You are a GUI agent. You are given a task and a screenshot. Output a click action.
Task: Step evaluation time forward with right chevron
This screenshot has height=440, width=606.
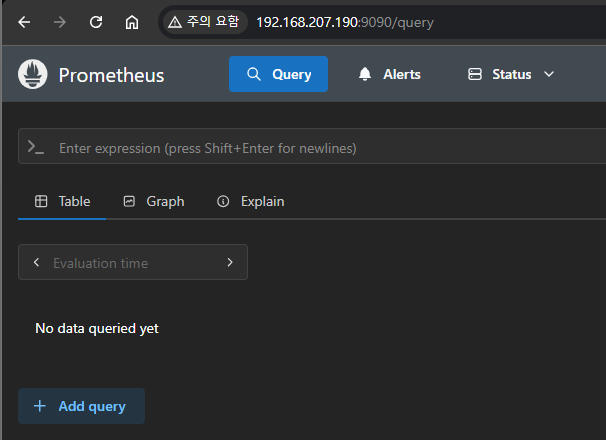(x=230, y=263)
